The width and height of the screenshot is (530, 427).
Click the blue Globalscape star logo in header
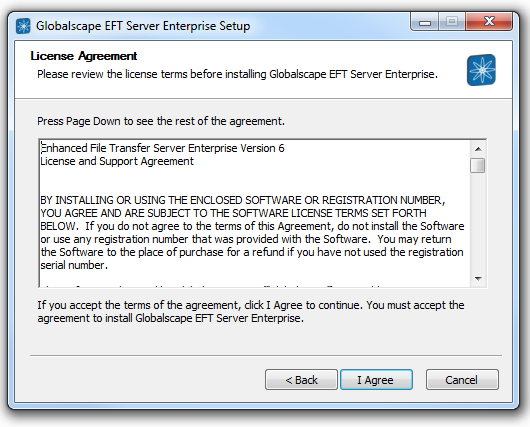tap(481, 70)
